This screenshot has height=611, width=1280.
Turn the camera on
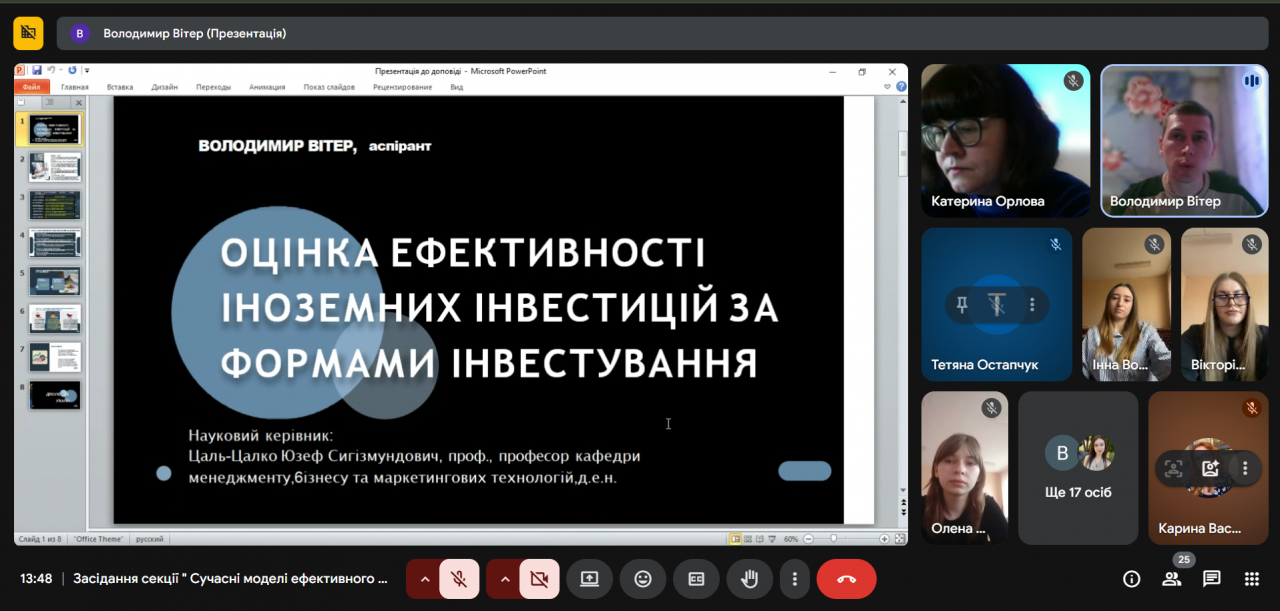click(539, 579)
